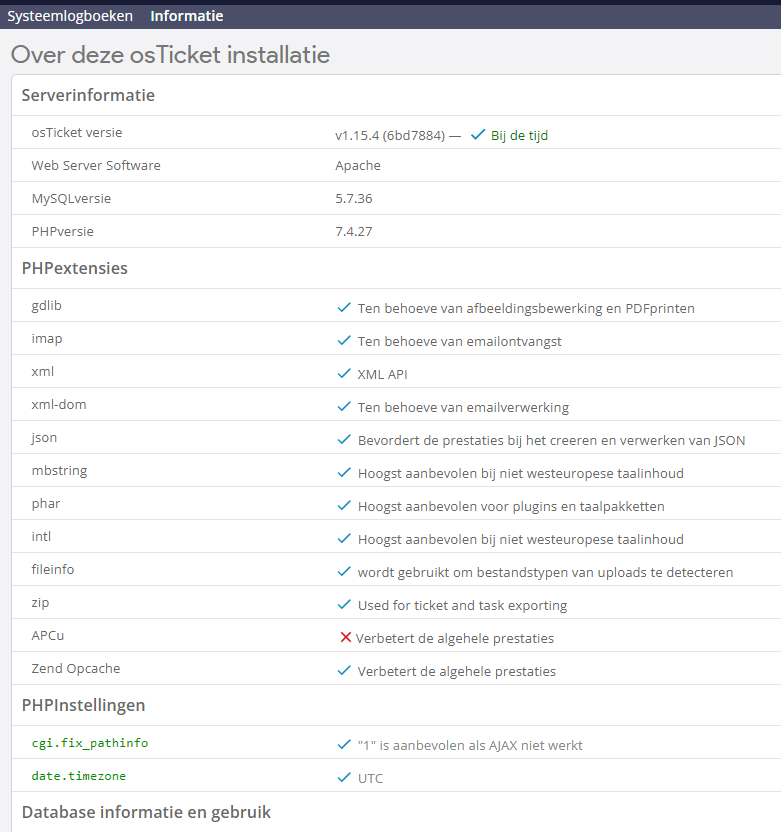Click the MySQL version value '5.7.36'
This screenshot has width=781, height=832.
354,198
